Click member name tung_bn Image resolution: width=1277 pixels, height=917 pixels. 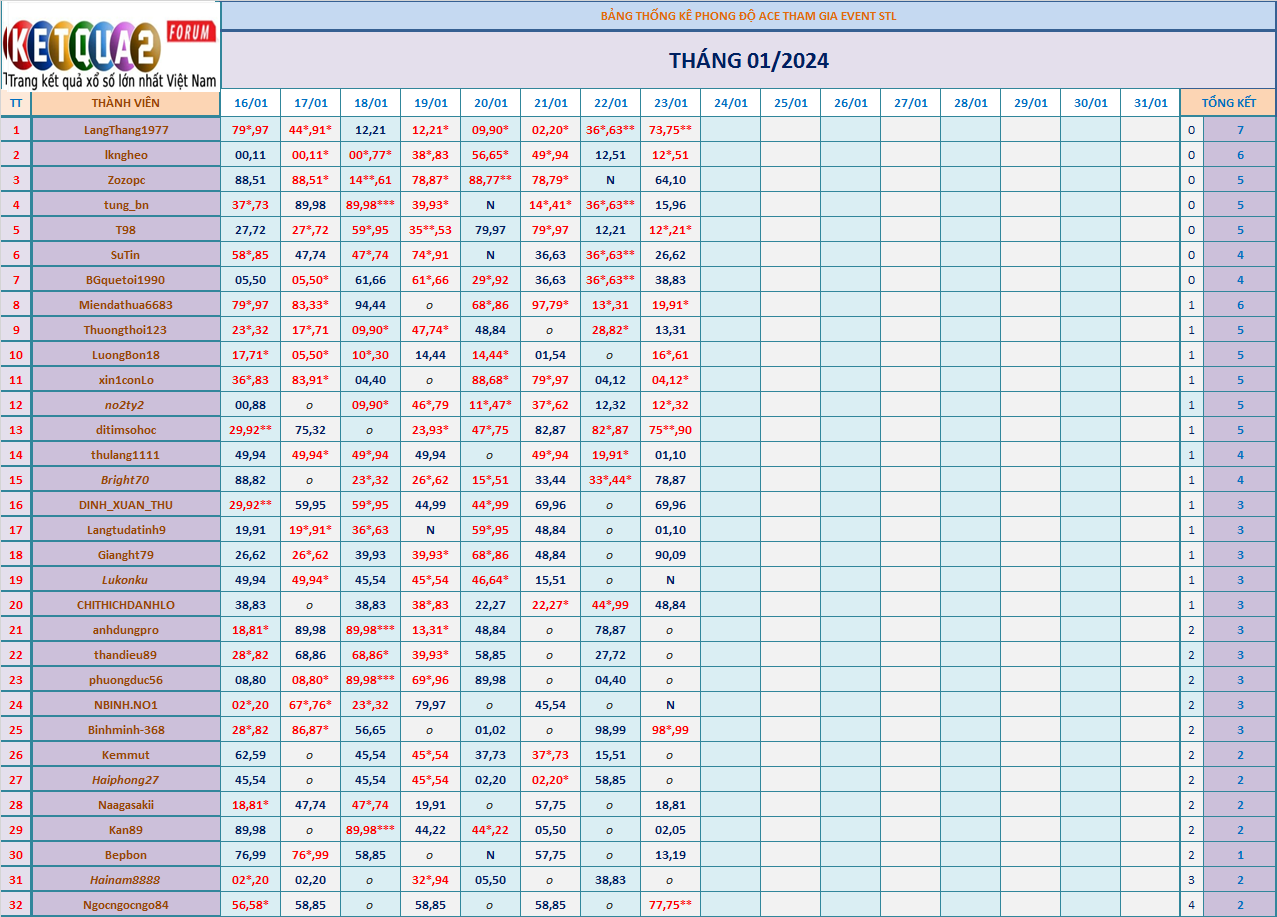click(x=126, y=205)
